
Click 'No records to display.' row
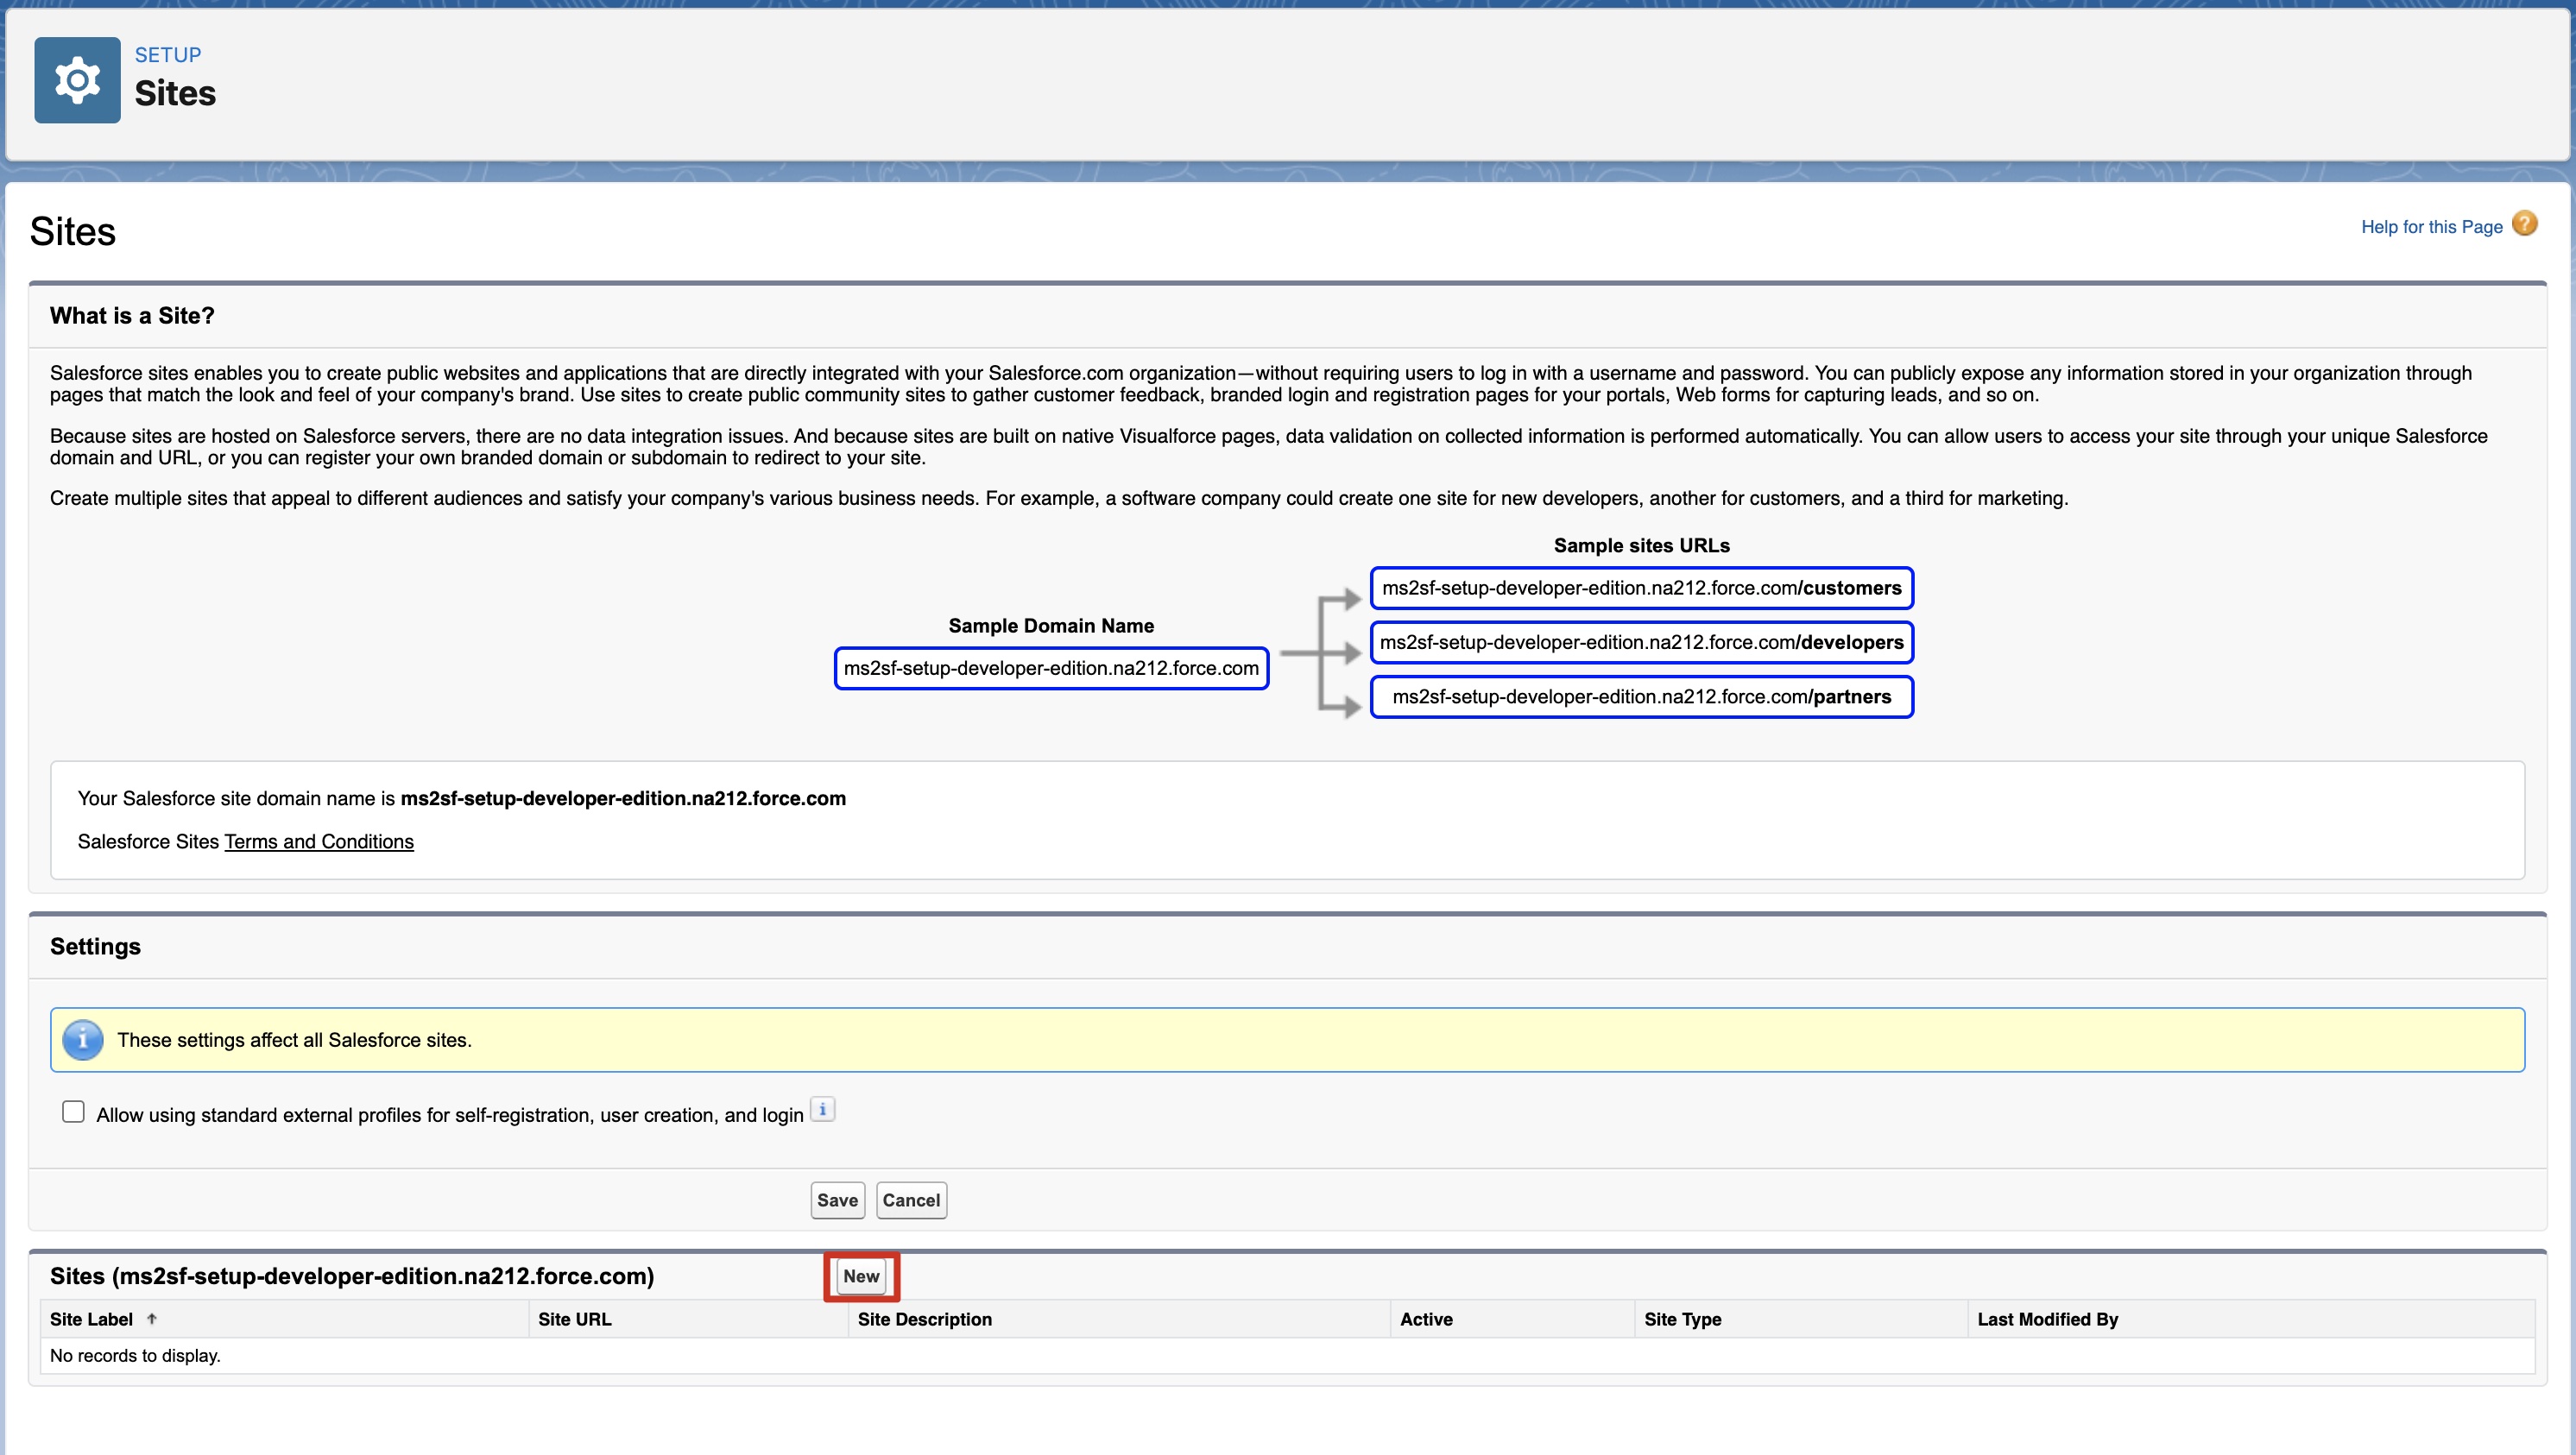(x=1287, y=1356)
